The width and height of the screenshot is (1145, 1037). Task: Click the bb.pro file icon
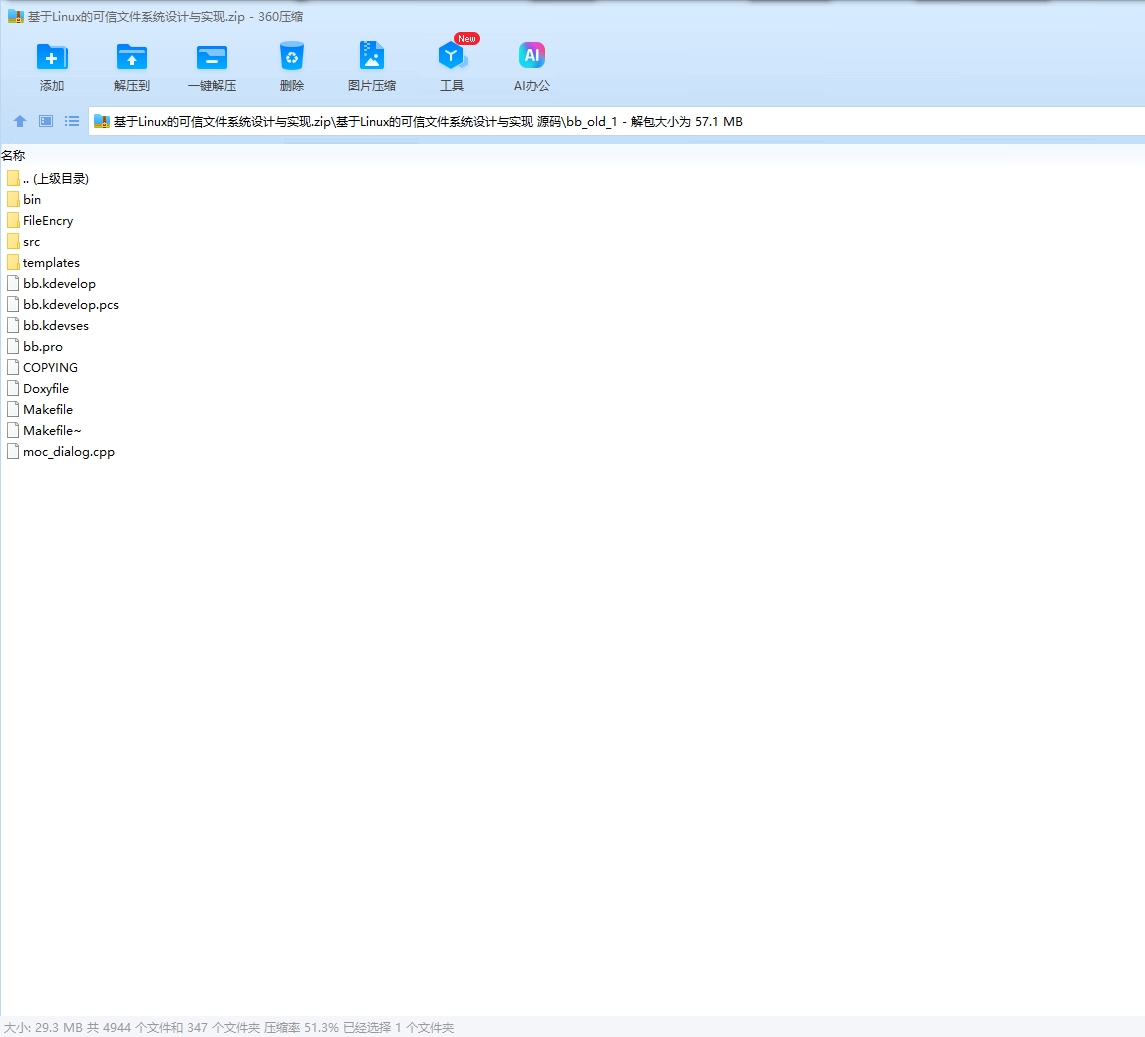[x=13, y=346]
